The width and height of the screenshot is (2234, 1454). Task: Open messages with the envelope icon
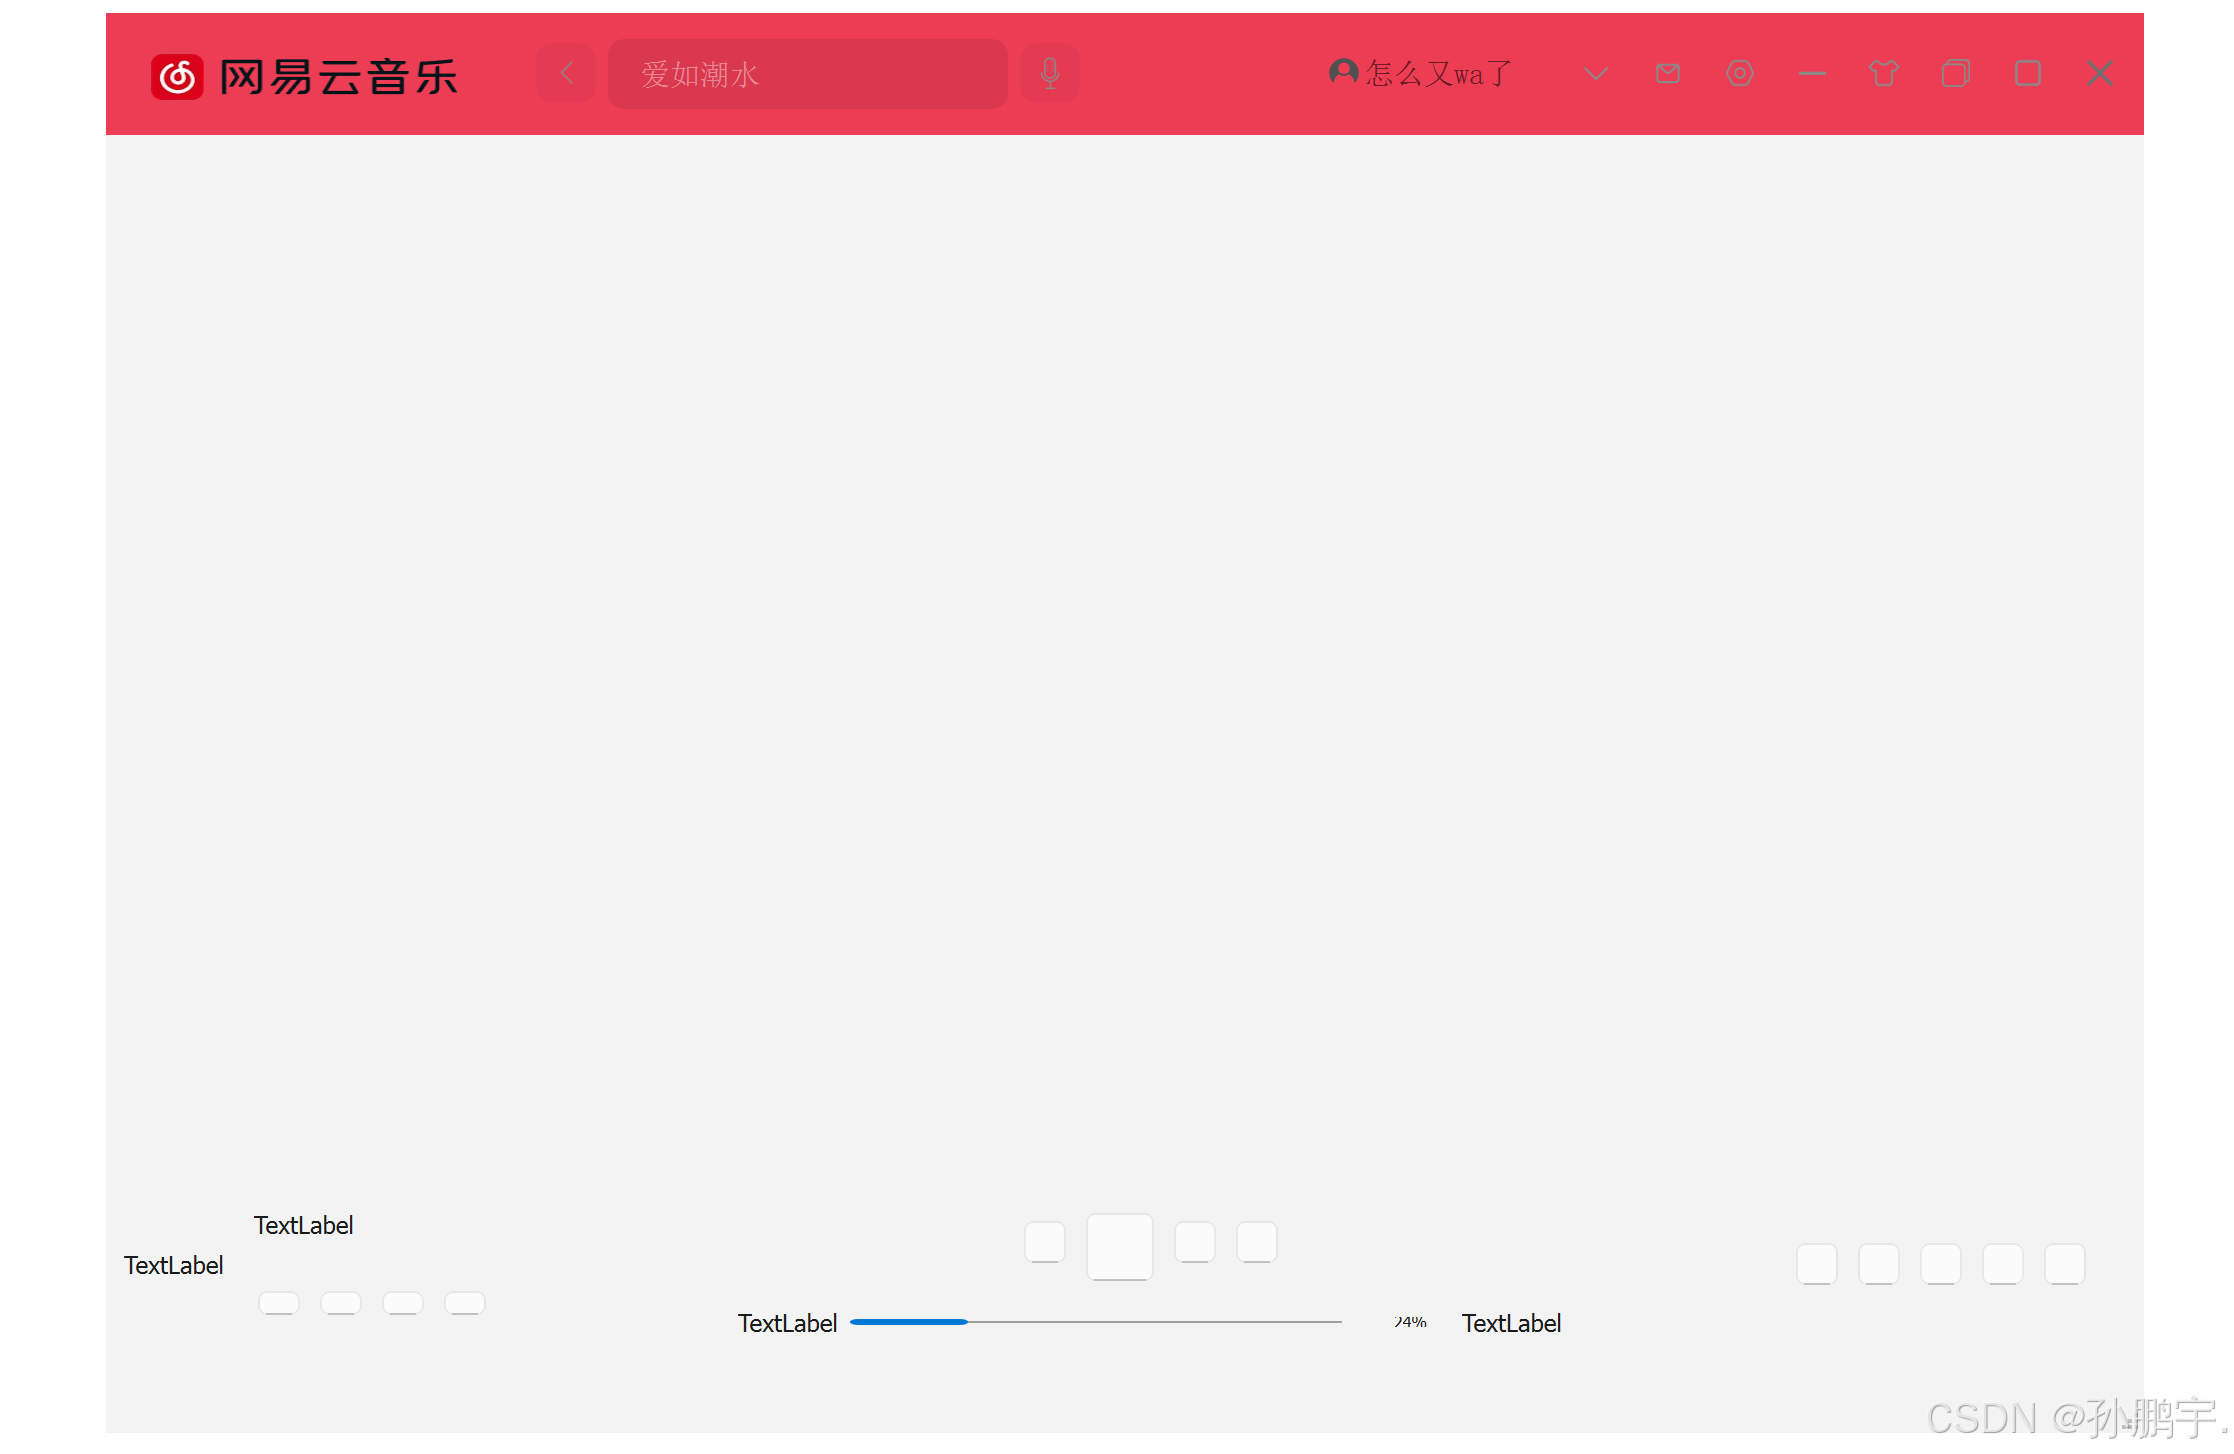(x=1667, y=73)
